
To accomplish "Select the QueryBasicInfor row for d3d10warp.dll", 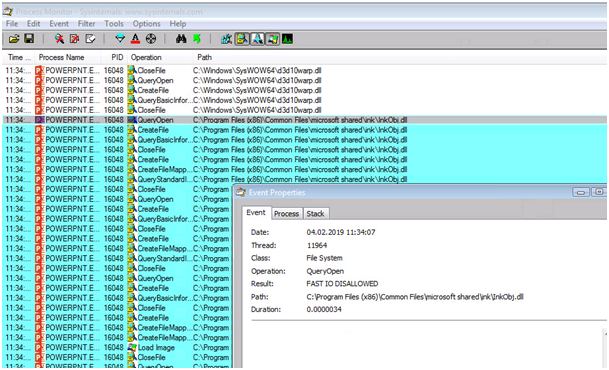I will point(304,100).
